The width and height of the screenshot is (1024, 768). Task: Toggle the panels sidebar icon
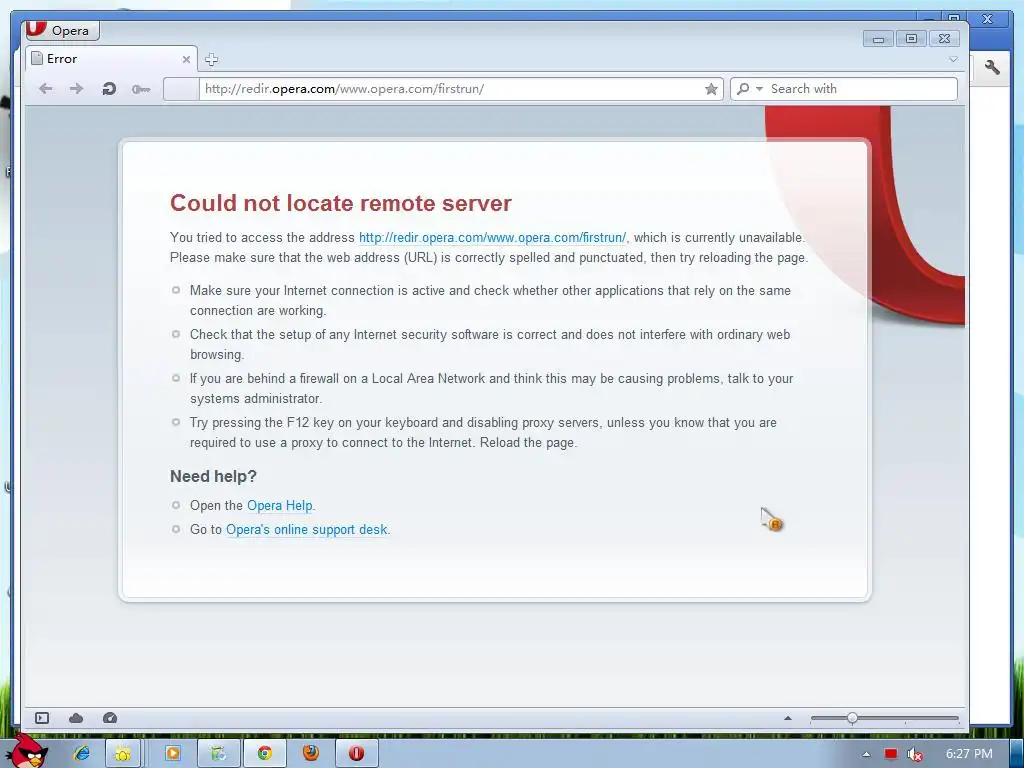coord(42,718)
